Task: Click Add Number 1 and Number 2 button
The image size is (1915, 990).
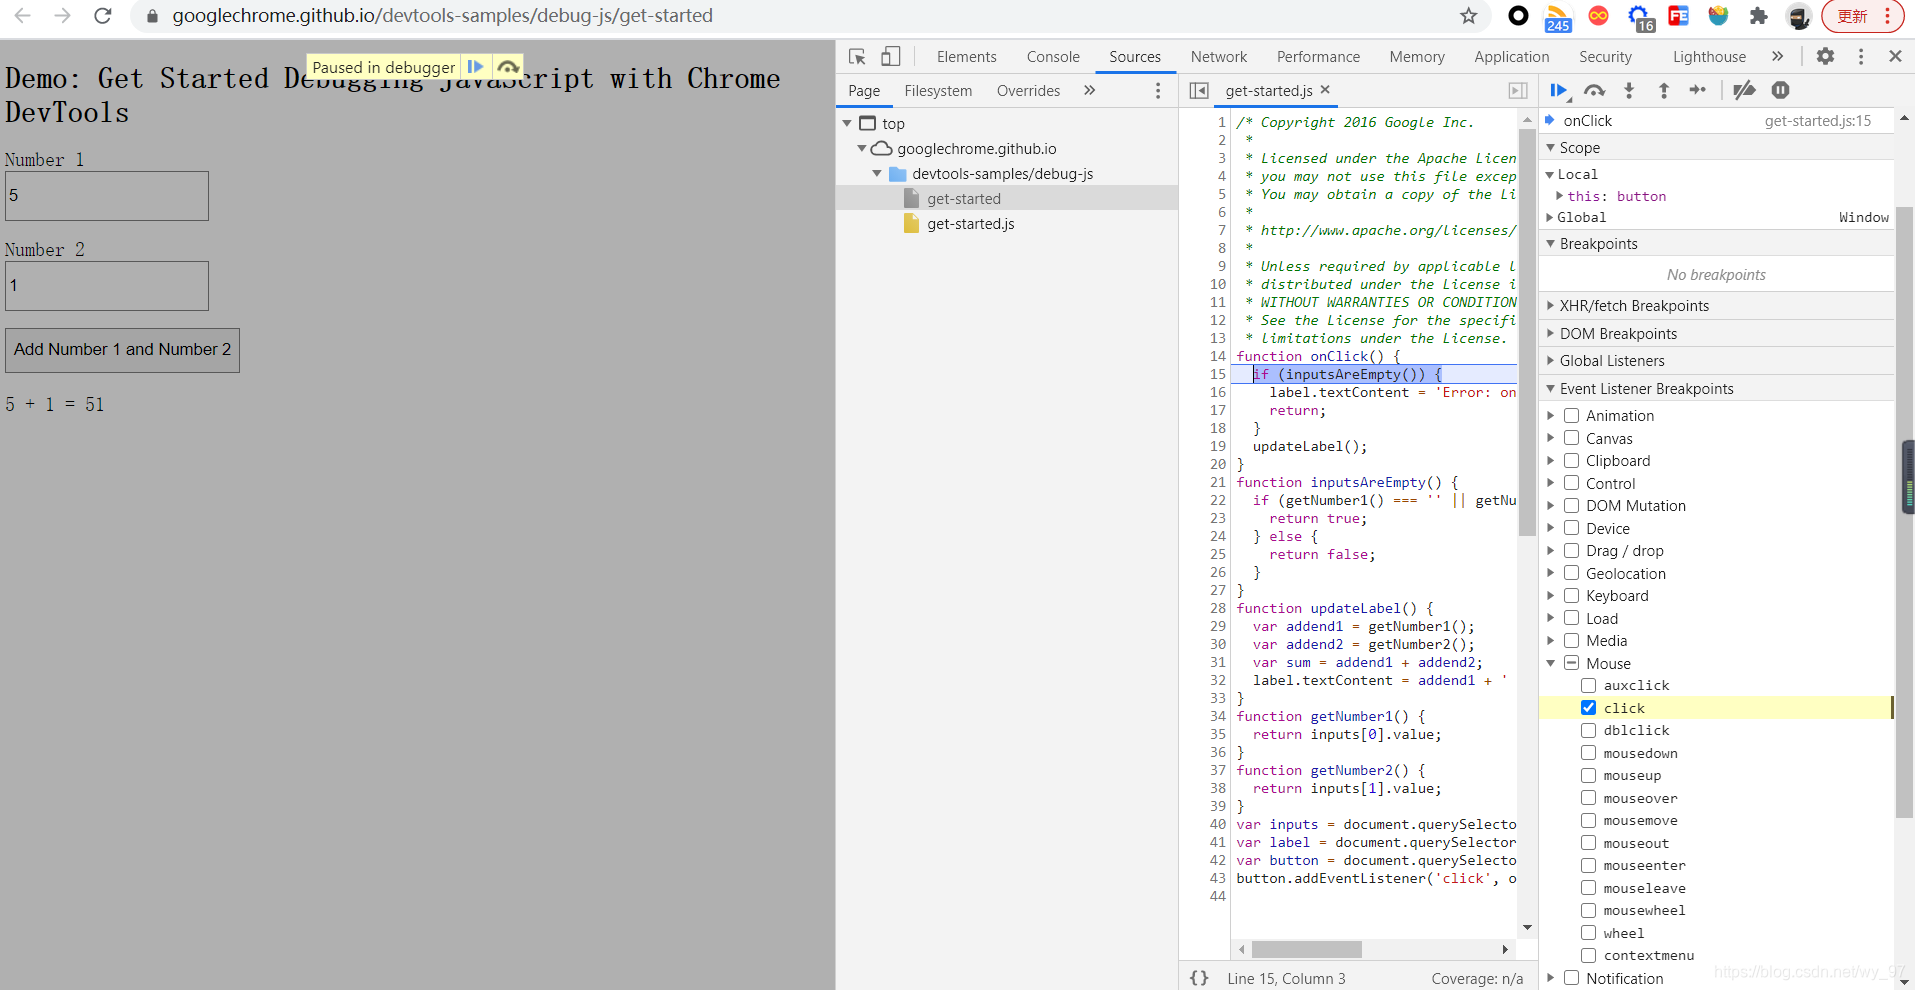Action: (x=122, y=350)
